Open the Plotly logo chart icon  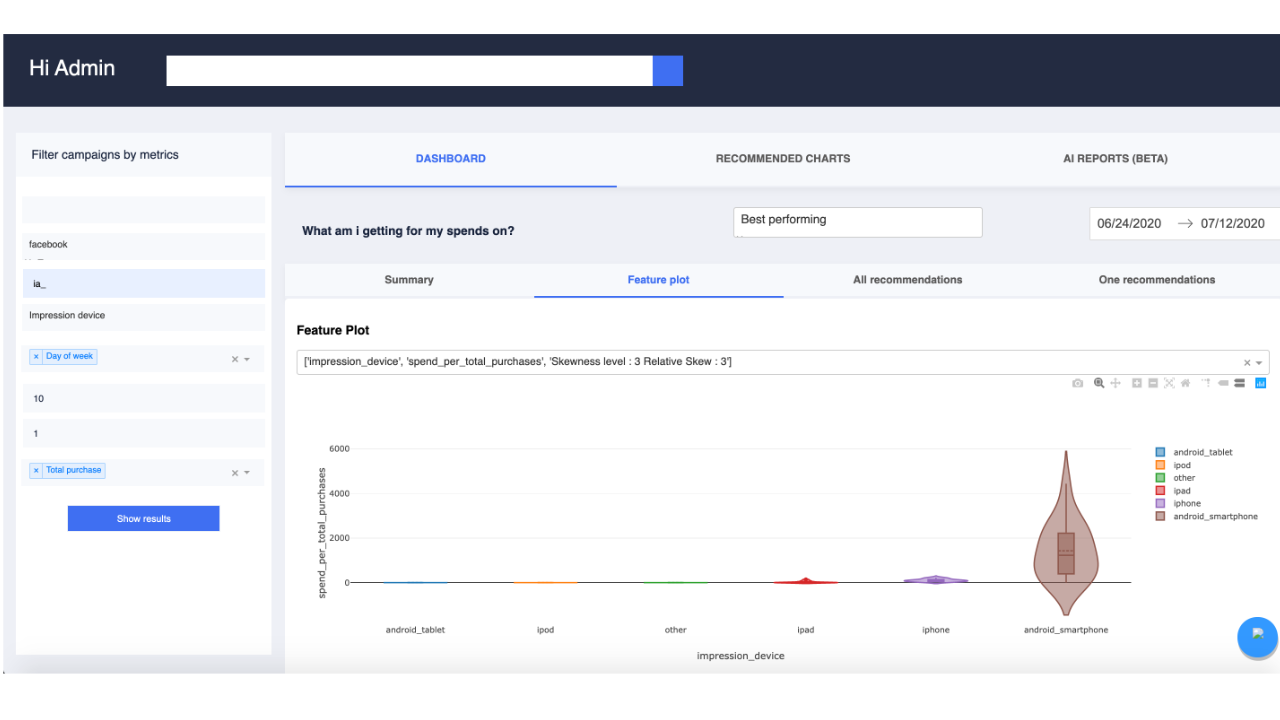[x=1261, y=383]
